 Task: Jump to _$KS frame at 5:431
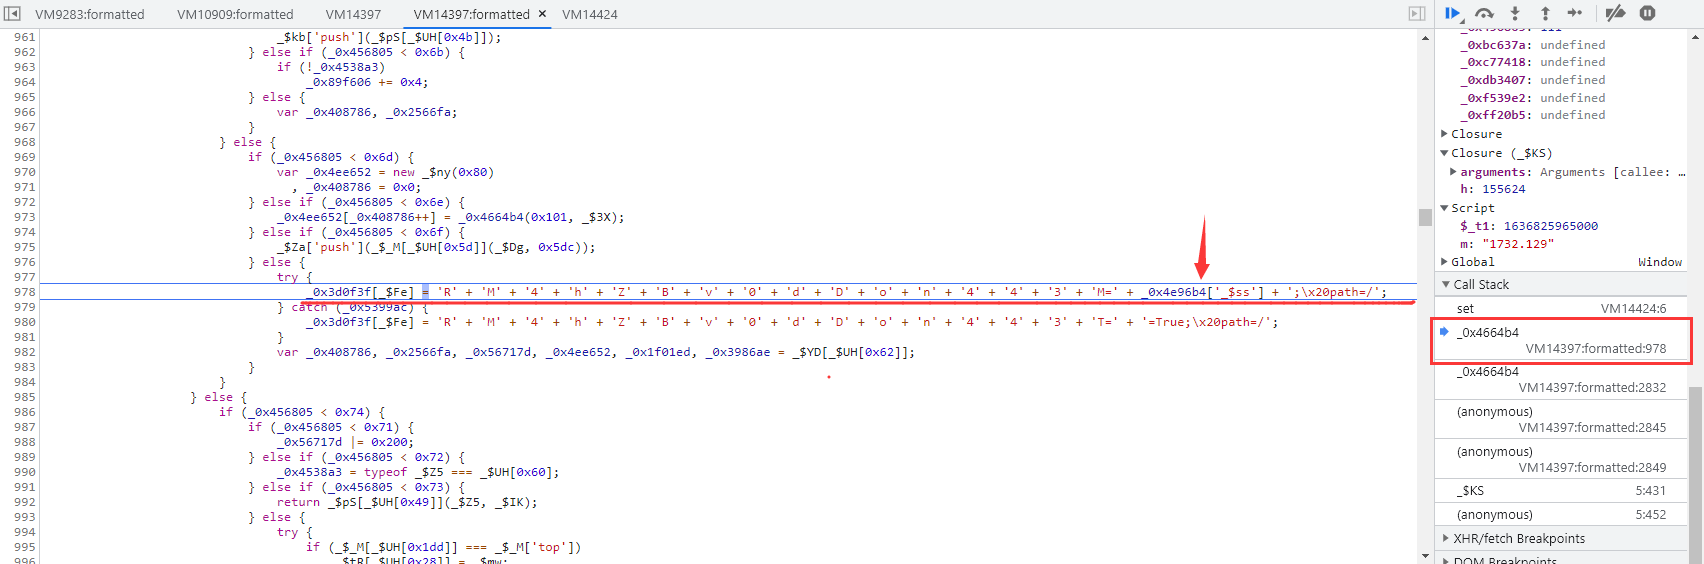point(1561,491)
